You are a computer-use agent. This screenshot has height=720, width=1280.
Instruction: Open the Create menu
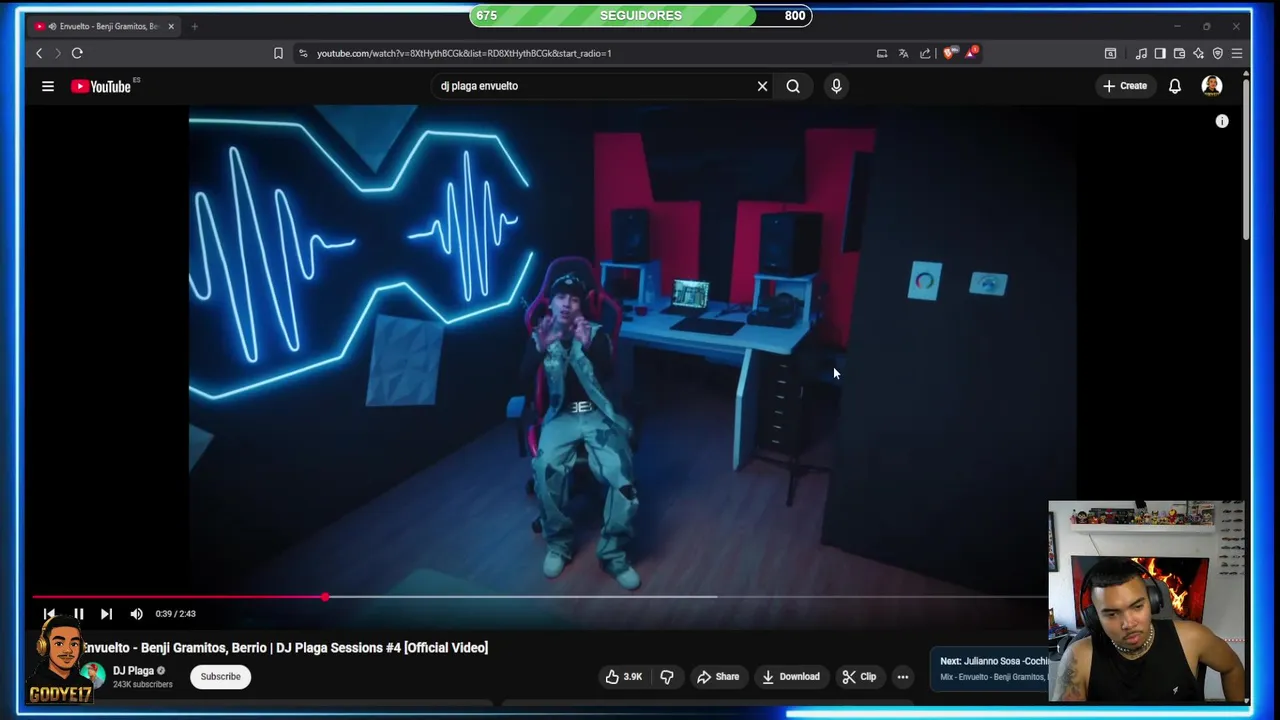tap(1125, 86)
